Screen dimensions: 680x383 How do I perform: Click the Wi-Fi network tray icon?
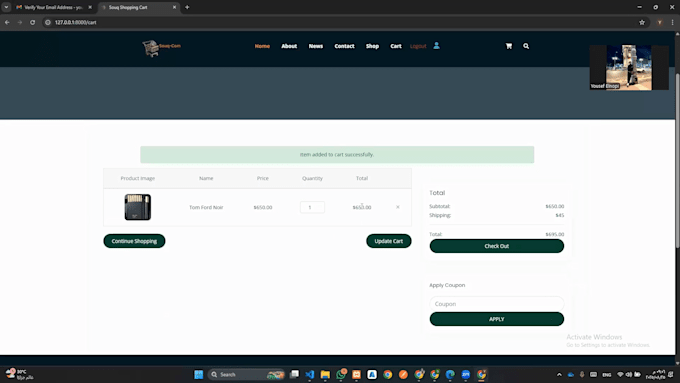click(x=620, y=374)
